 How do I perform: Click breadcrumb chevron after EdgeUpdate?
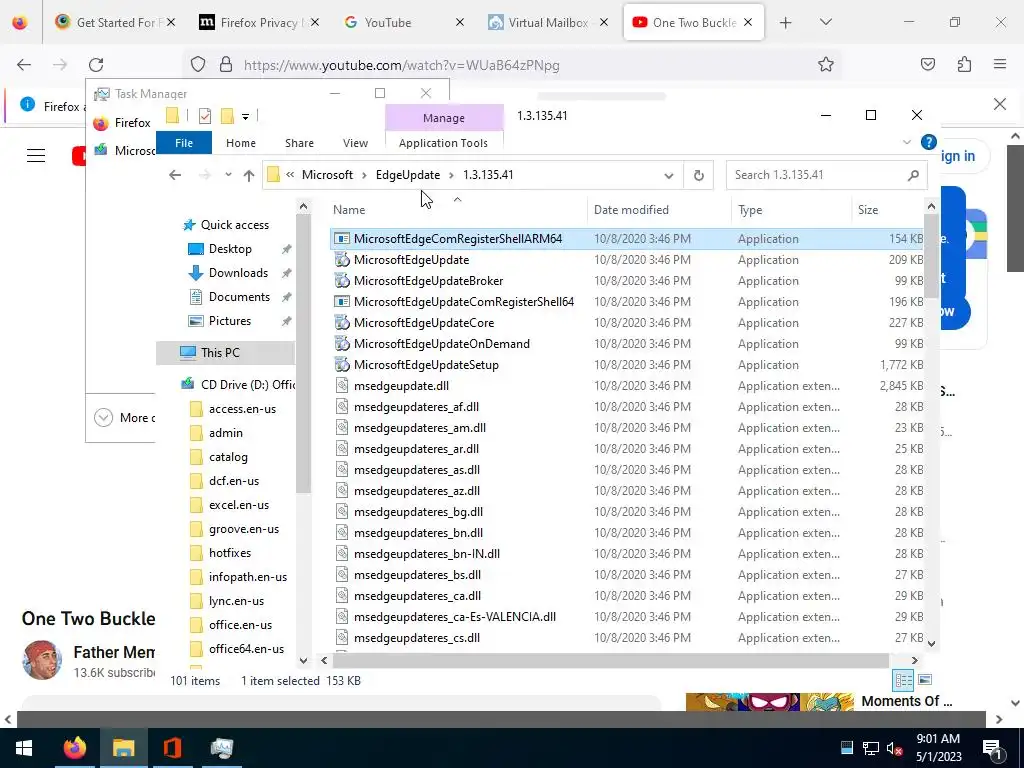tap(452, 175)
